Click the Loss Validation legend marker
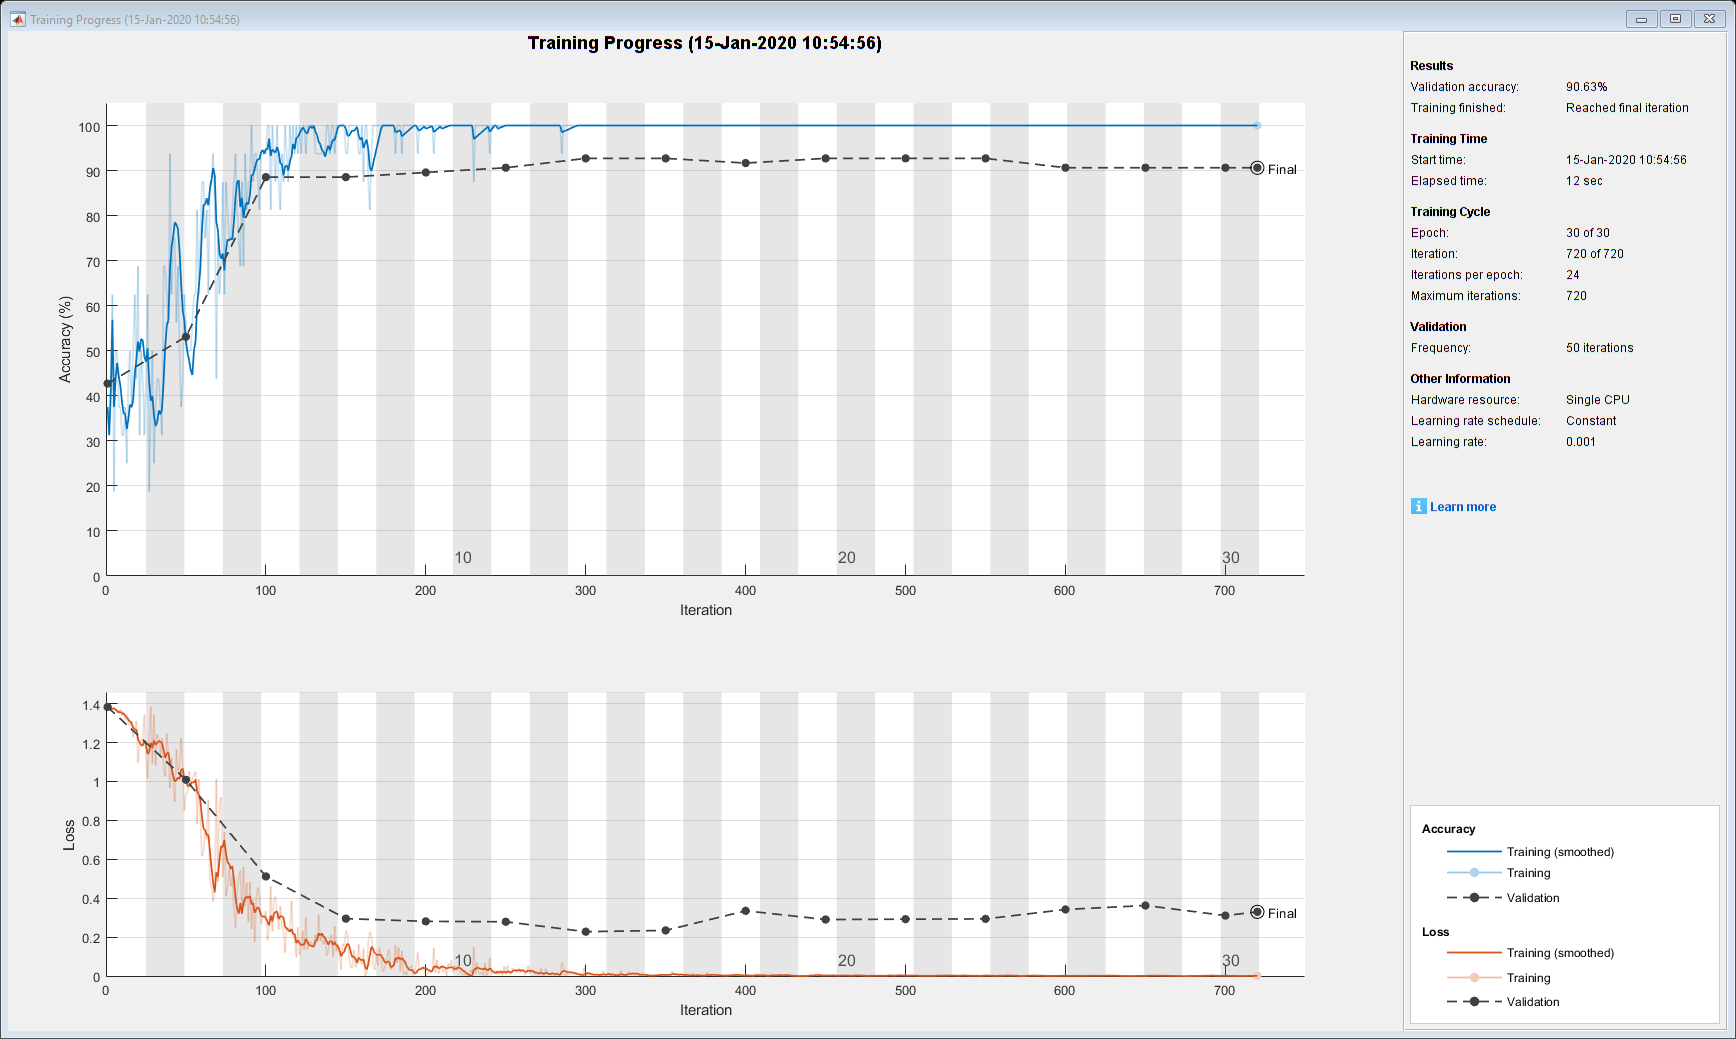 coord(1474,1001)
